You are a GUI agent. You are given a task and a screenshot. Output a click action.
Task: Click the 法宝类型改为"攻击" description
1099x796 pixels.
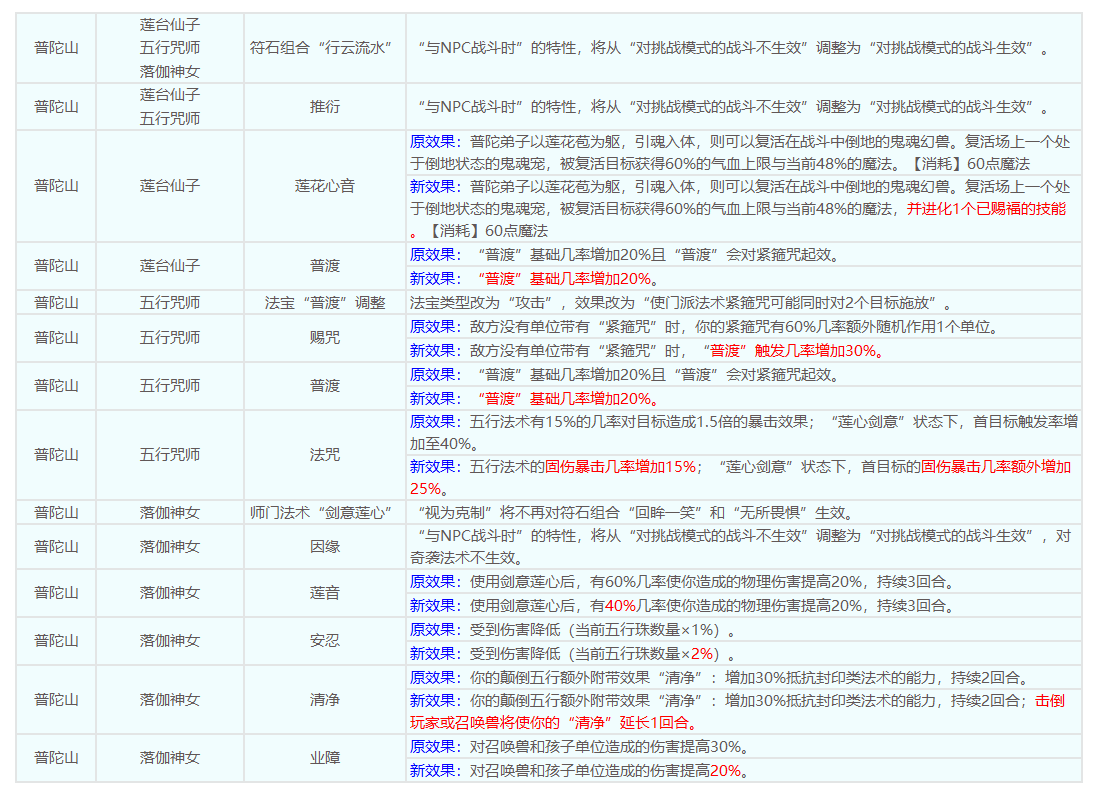coord(681,303)
